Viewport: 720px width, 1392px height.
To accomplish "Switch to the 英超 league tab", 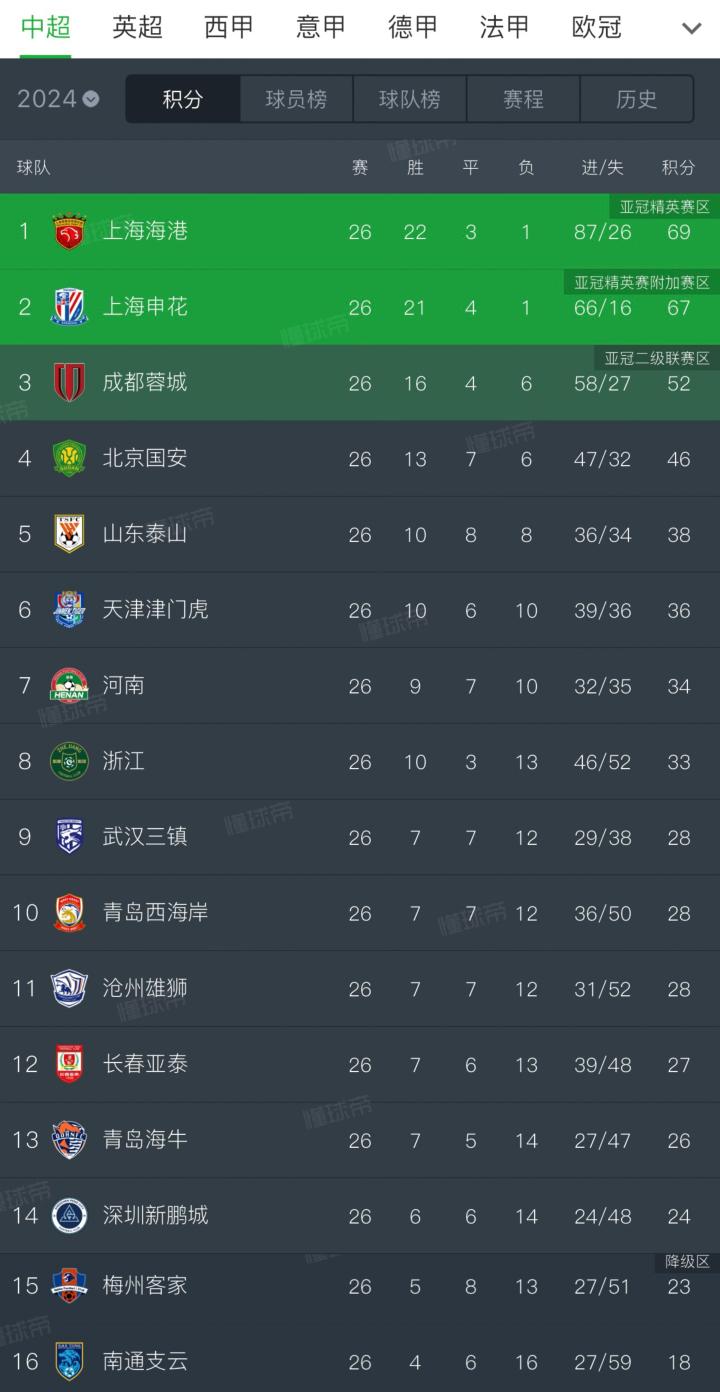I will coord(137,27).
